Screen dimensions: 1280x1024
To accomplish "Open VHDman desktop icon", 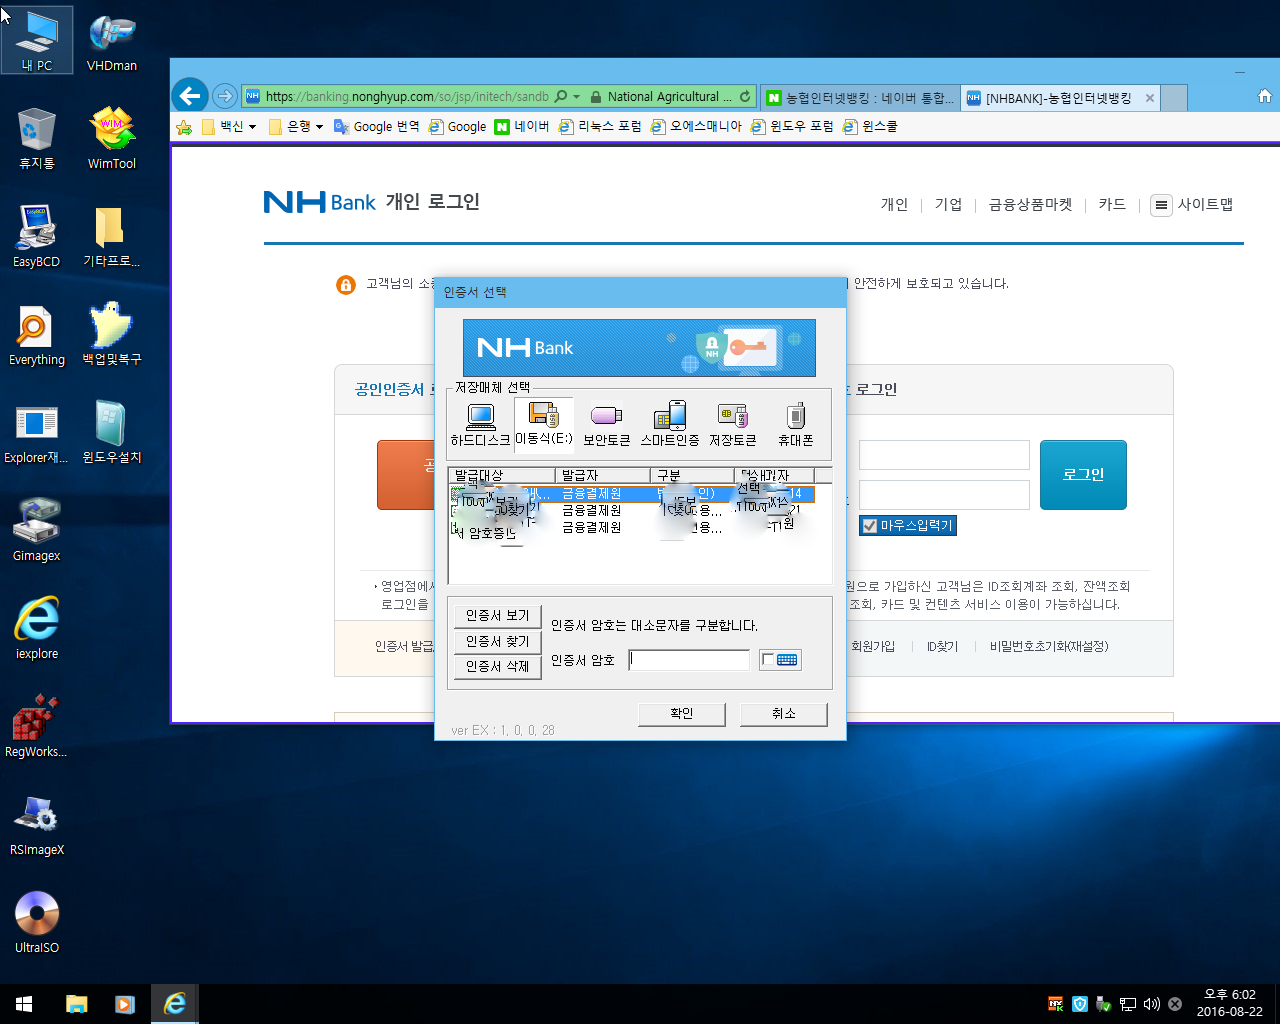I will click(x=112, y=42).
